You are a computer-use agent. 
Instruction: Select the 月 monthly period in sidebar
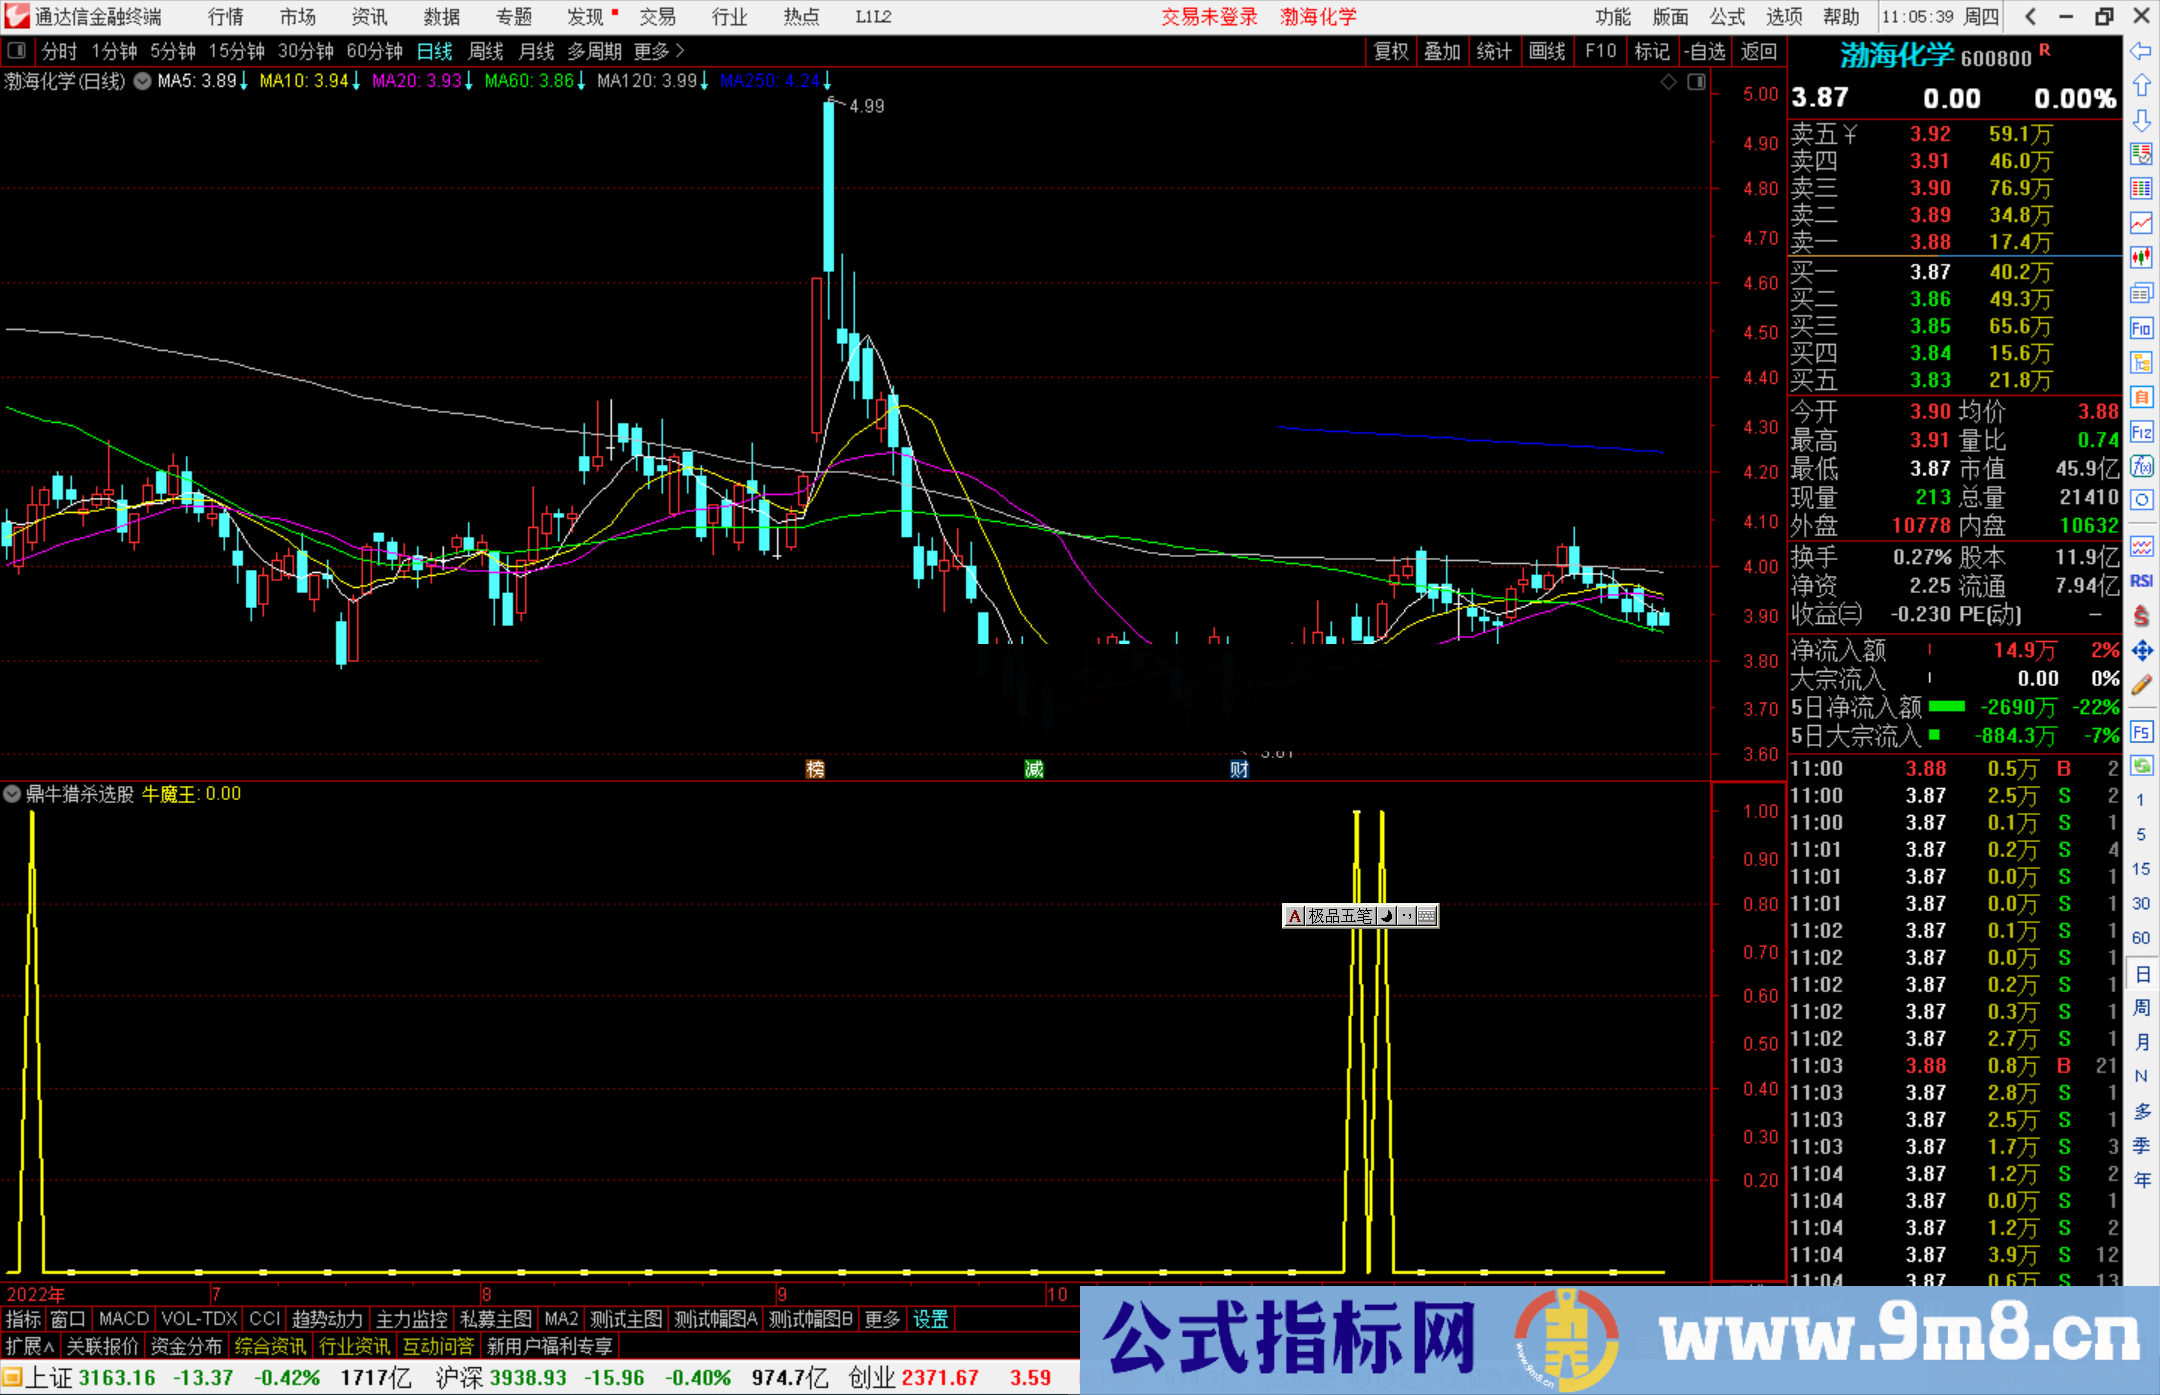2141,1042
